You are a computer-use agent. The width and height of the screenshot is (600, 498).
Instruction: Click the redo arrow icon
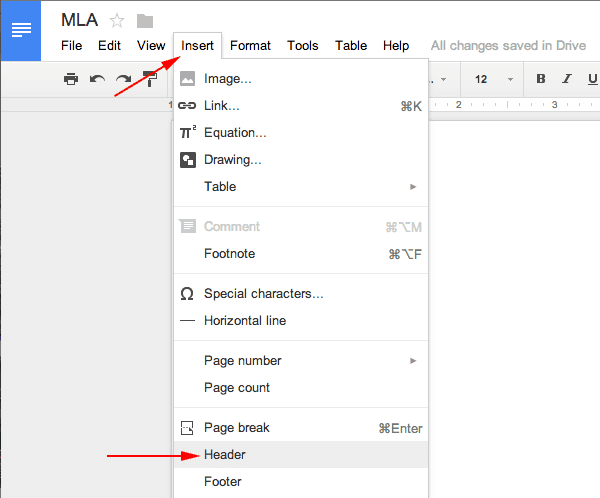(x=123, y=79)
